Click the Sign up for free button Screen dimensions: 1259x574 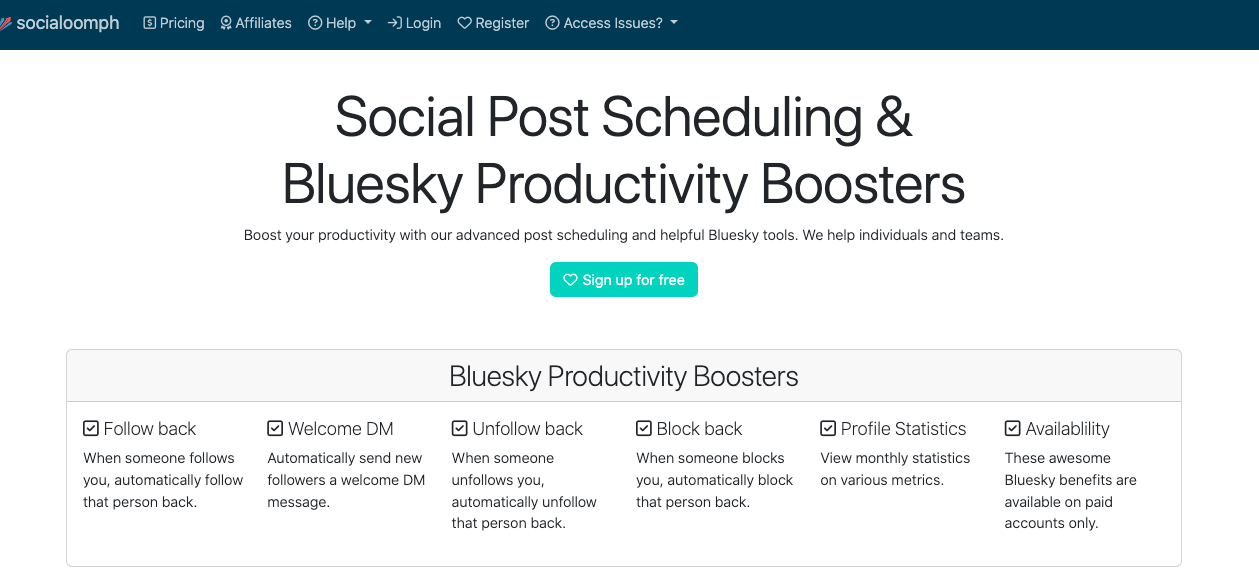[x=624, y=280]
